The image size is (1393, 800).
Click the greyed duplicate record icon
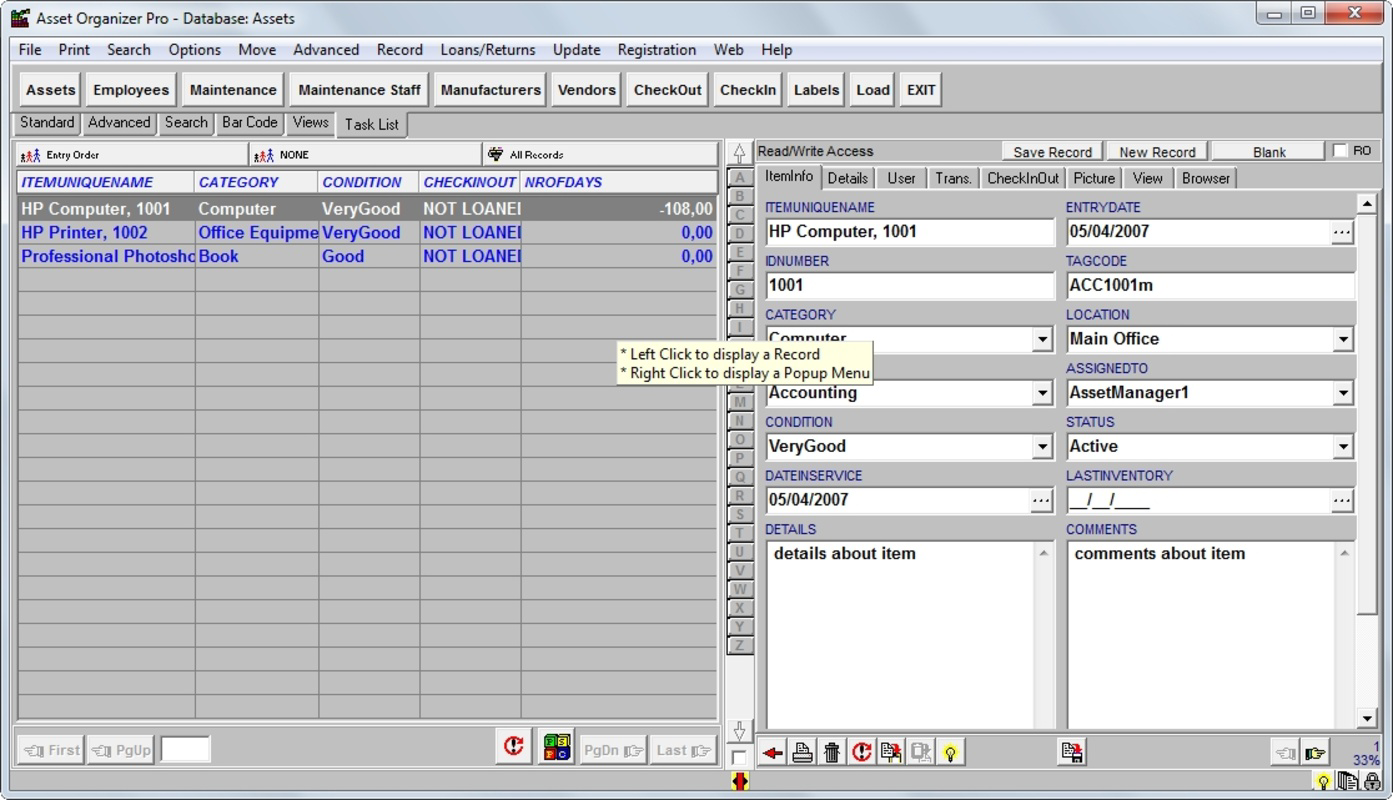(x=921, y=753)
